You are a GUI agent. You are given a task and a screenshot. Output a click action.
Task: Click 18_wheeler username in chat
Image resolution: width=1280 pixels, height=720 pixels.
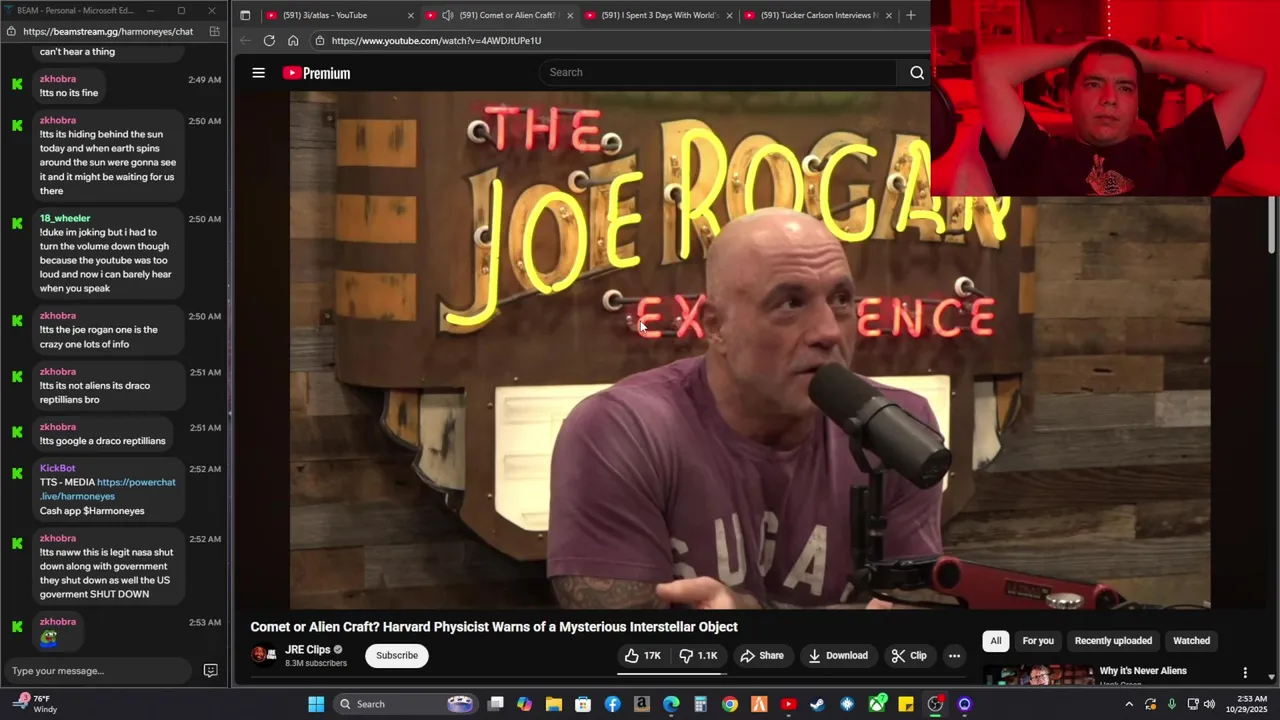click(x=65, y=218)
